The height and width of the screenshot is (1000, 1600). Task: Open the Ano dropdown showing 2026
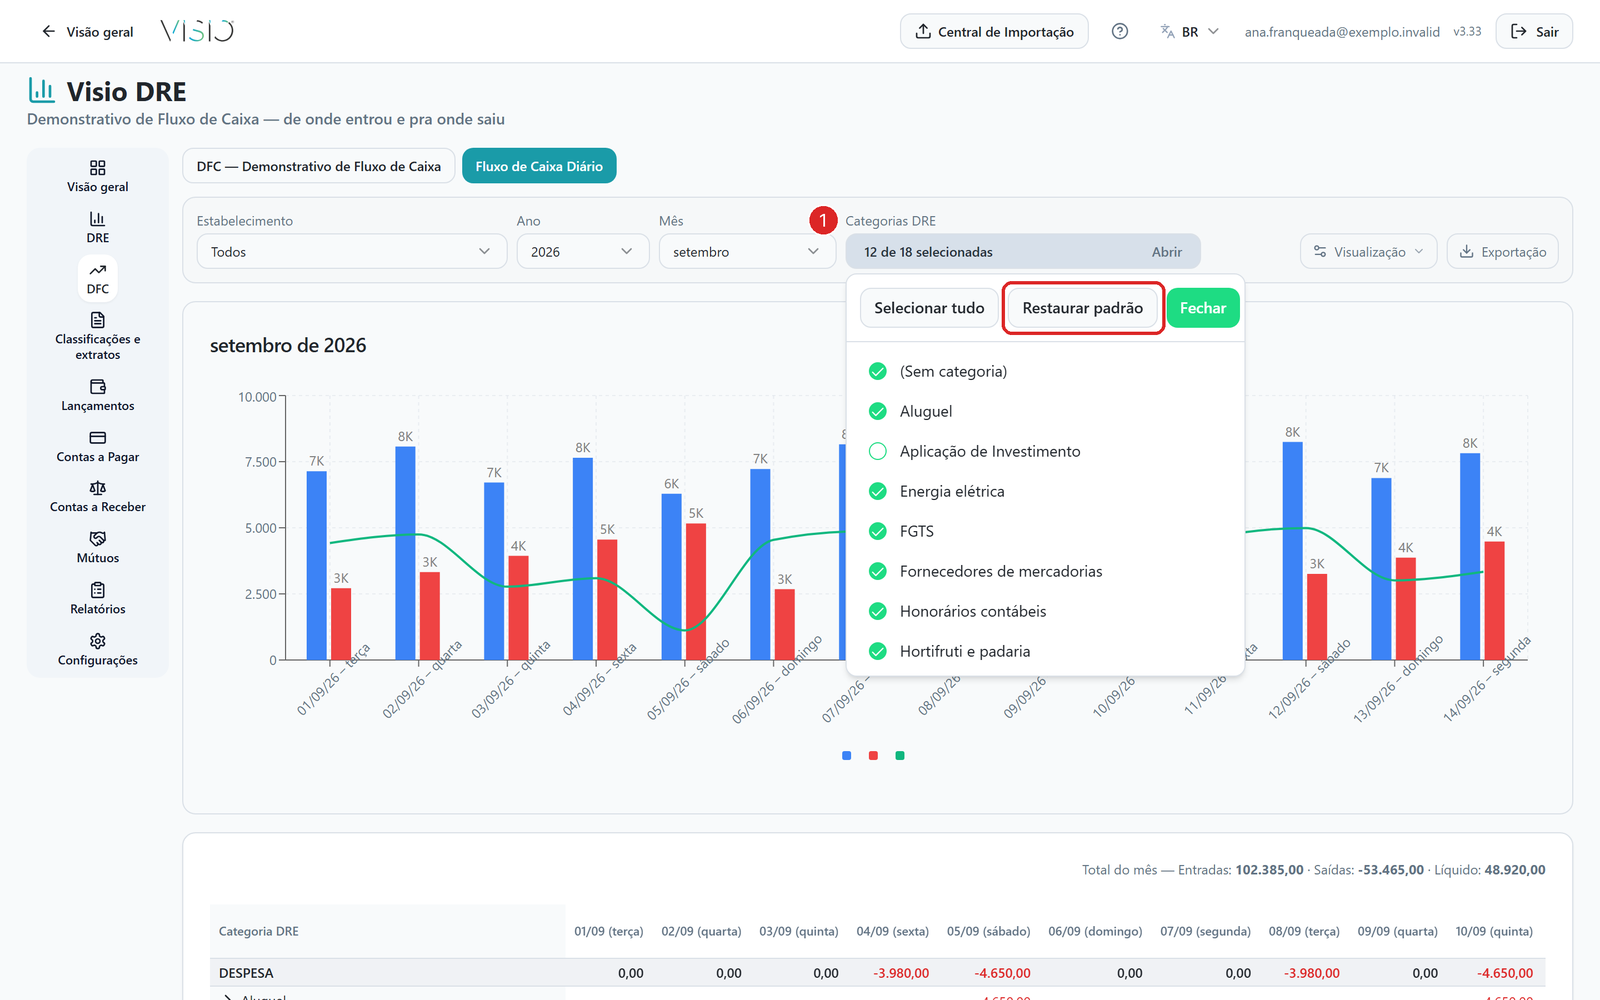tap(582, 251)
